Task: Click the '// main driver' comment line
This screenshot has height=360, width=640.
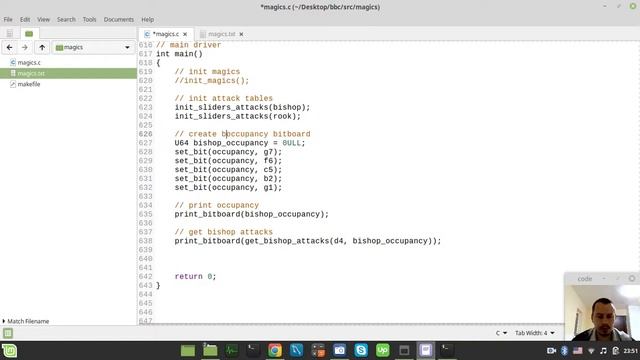Action: point(189,45)
